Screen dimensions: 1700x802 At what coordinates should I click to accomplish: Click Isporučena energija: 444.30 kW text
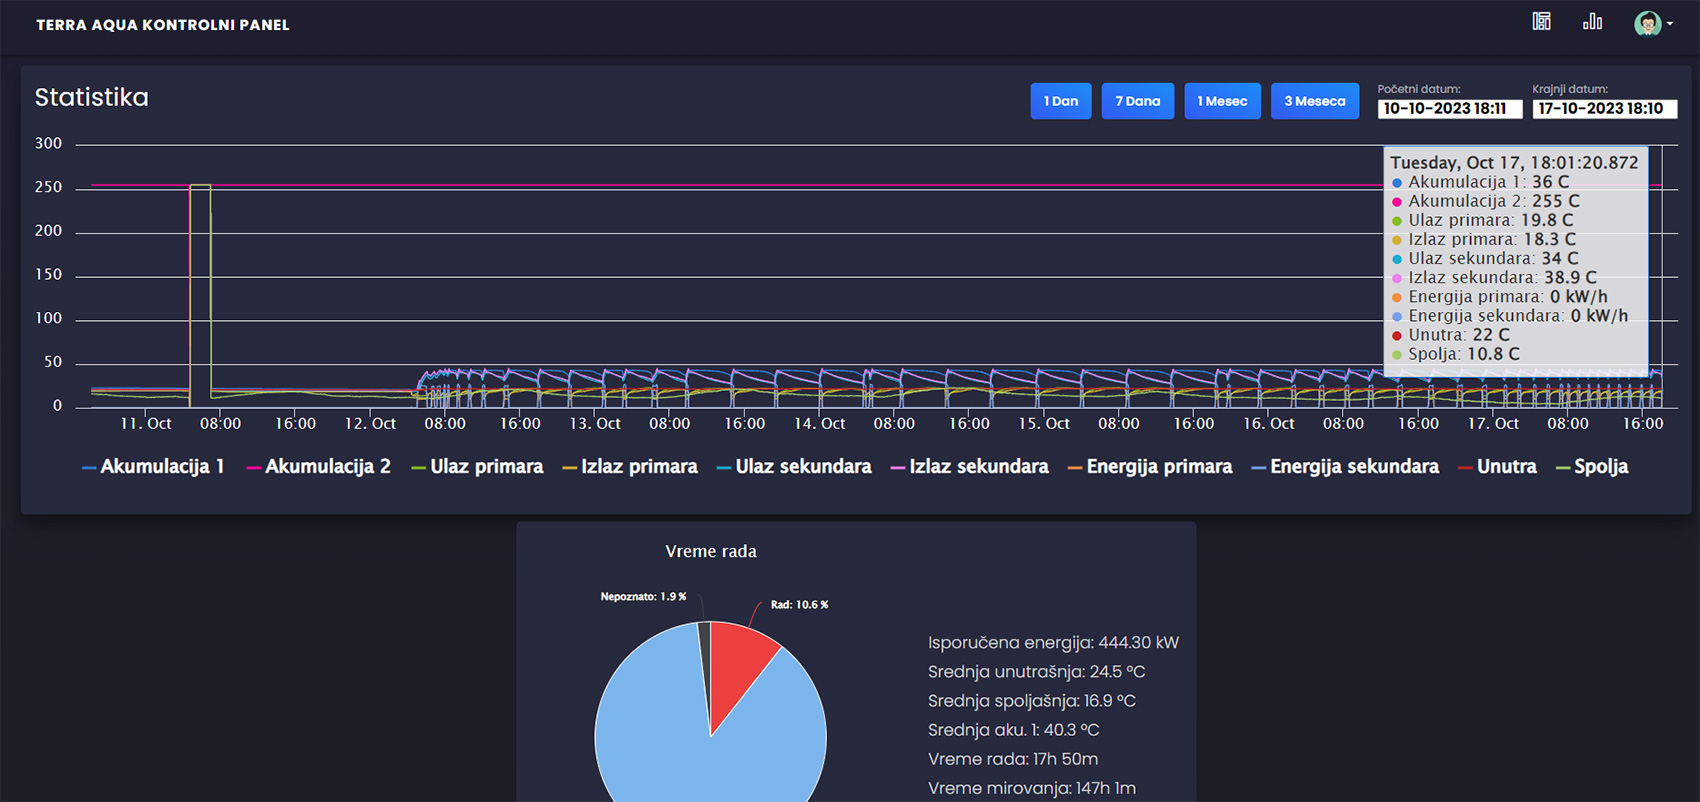point(1053,643)
